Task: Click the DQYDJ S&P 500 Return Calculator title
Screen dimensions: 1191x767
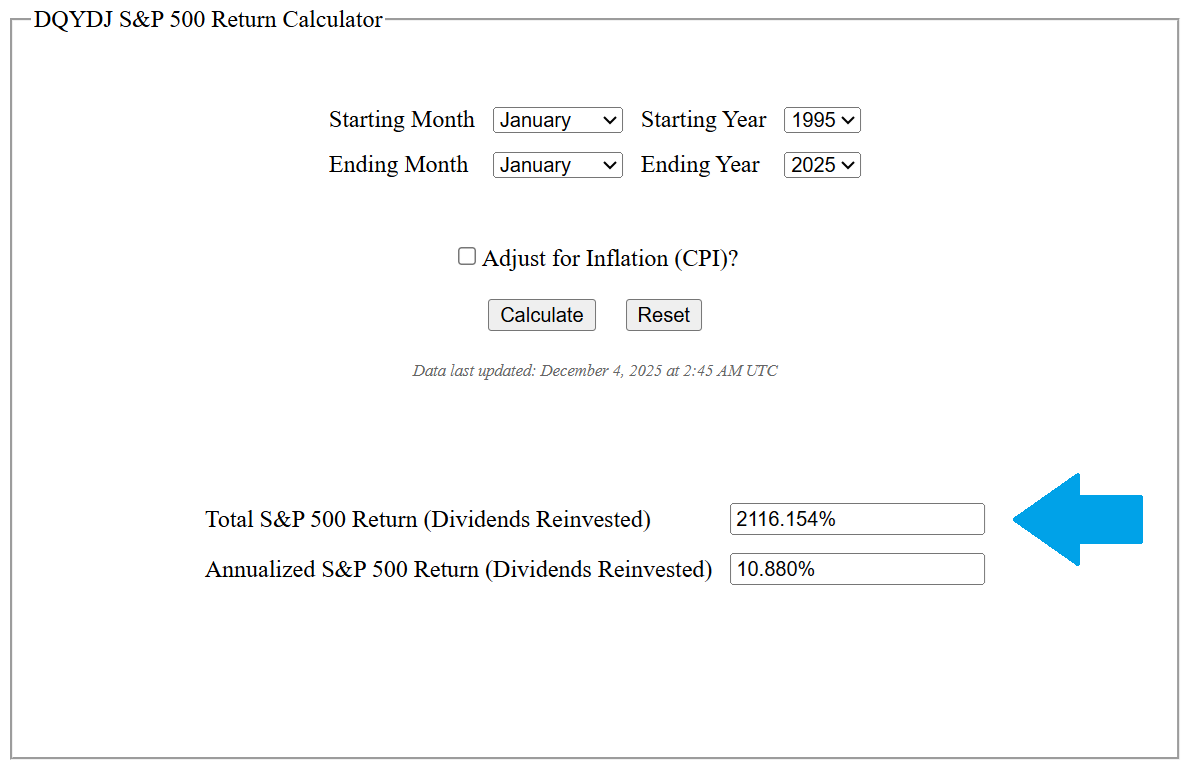Action: click(208, 20)
